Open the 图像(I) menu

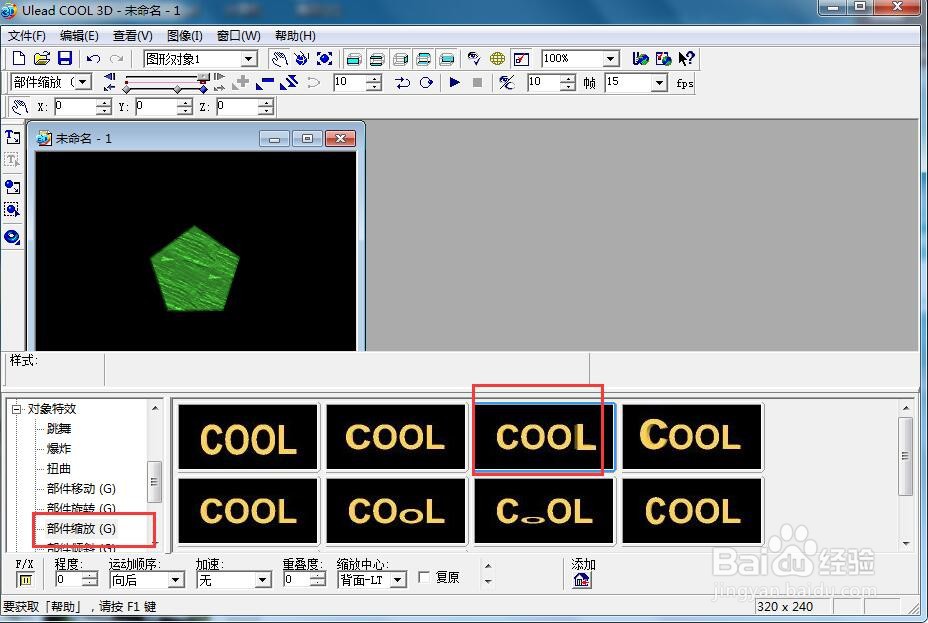pyautogui.click(x=185, y=35)
